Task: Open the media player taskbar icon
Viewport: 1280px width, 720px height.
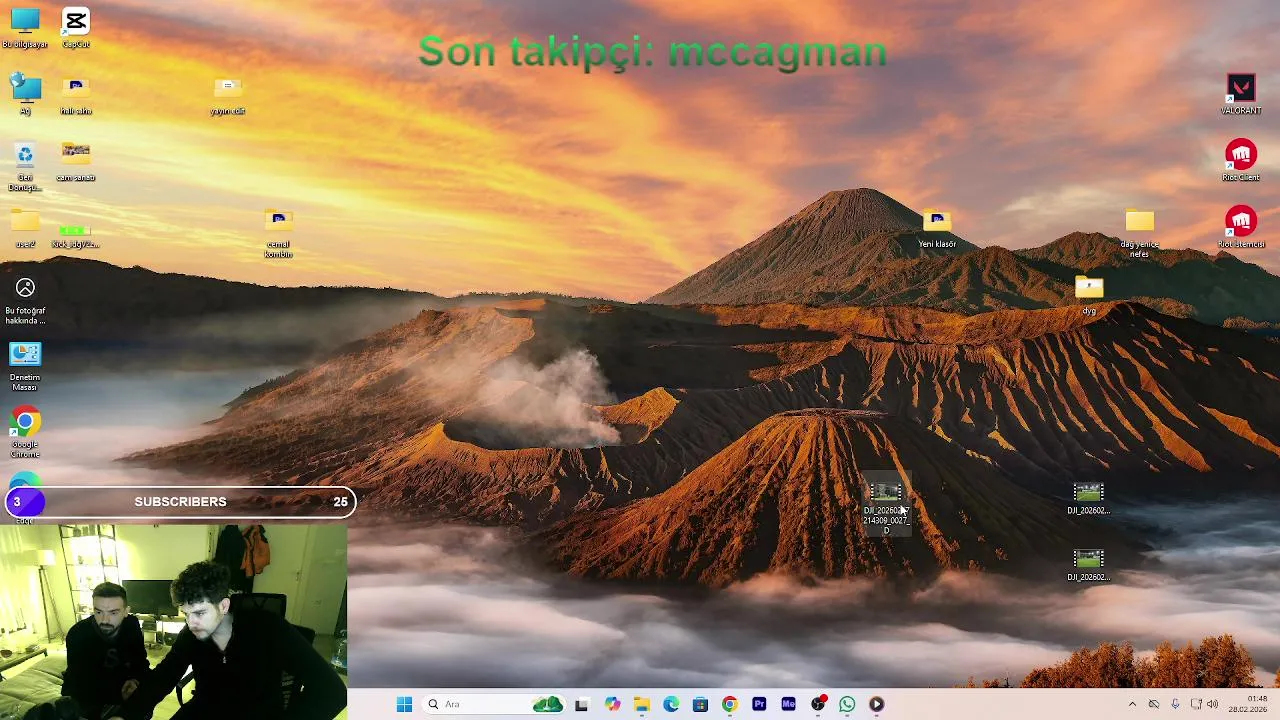Action: tap(876, 704)
